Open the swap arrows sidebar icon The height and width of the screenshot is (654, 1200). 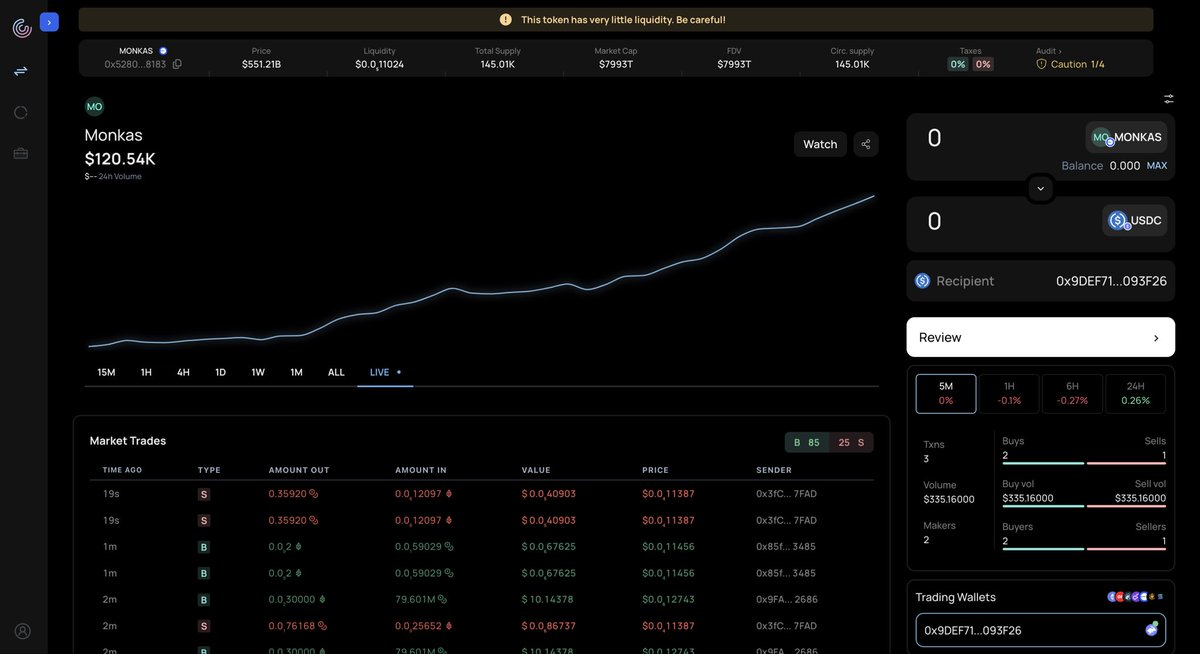click(21, 71)
